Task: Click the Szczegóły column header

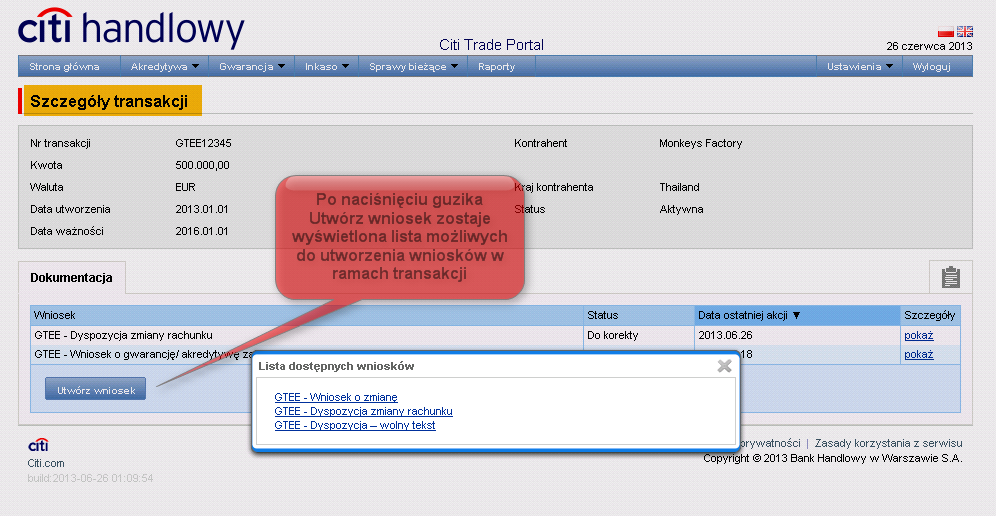Action: (x=930, y=315)
